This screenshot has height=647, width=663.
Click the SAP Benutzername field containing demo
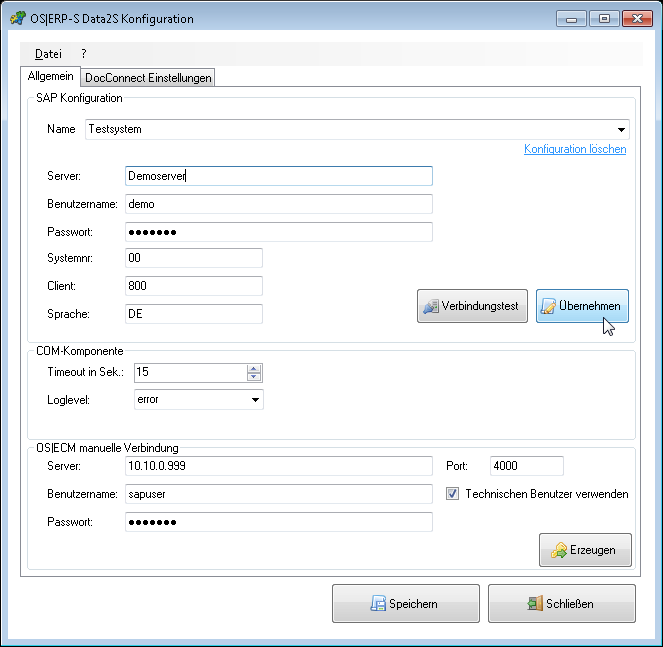tap(279, 204)
